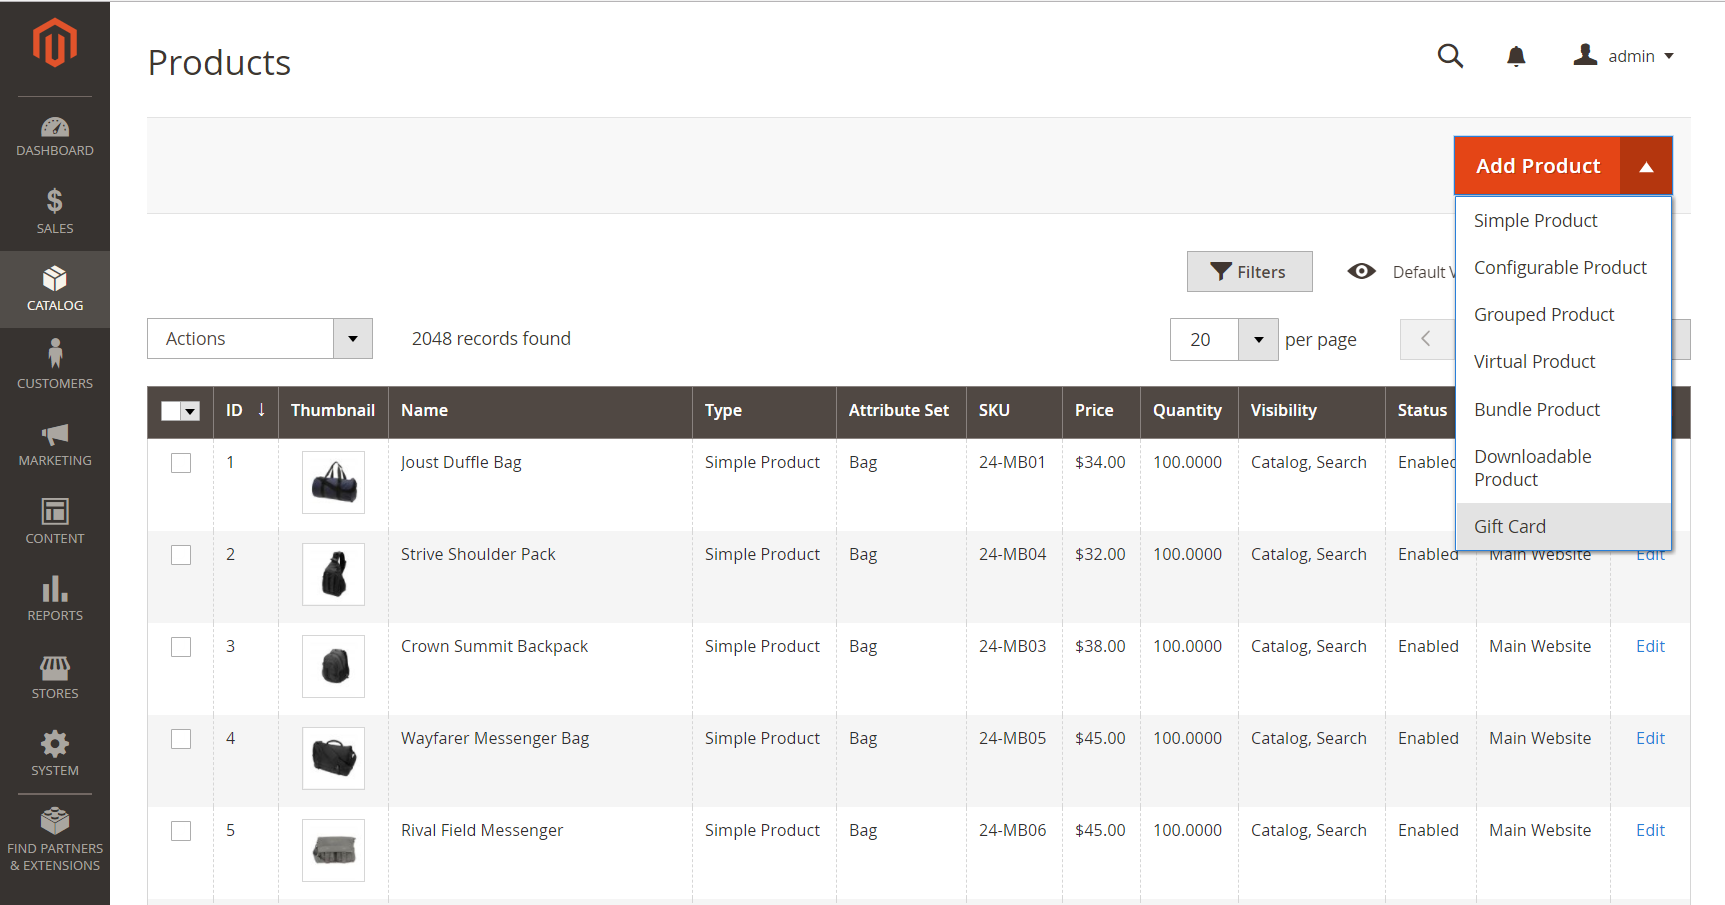
Task: Open the System gear icon
Action: (55, 751)
